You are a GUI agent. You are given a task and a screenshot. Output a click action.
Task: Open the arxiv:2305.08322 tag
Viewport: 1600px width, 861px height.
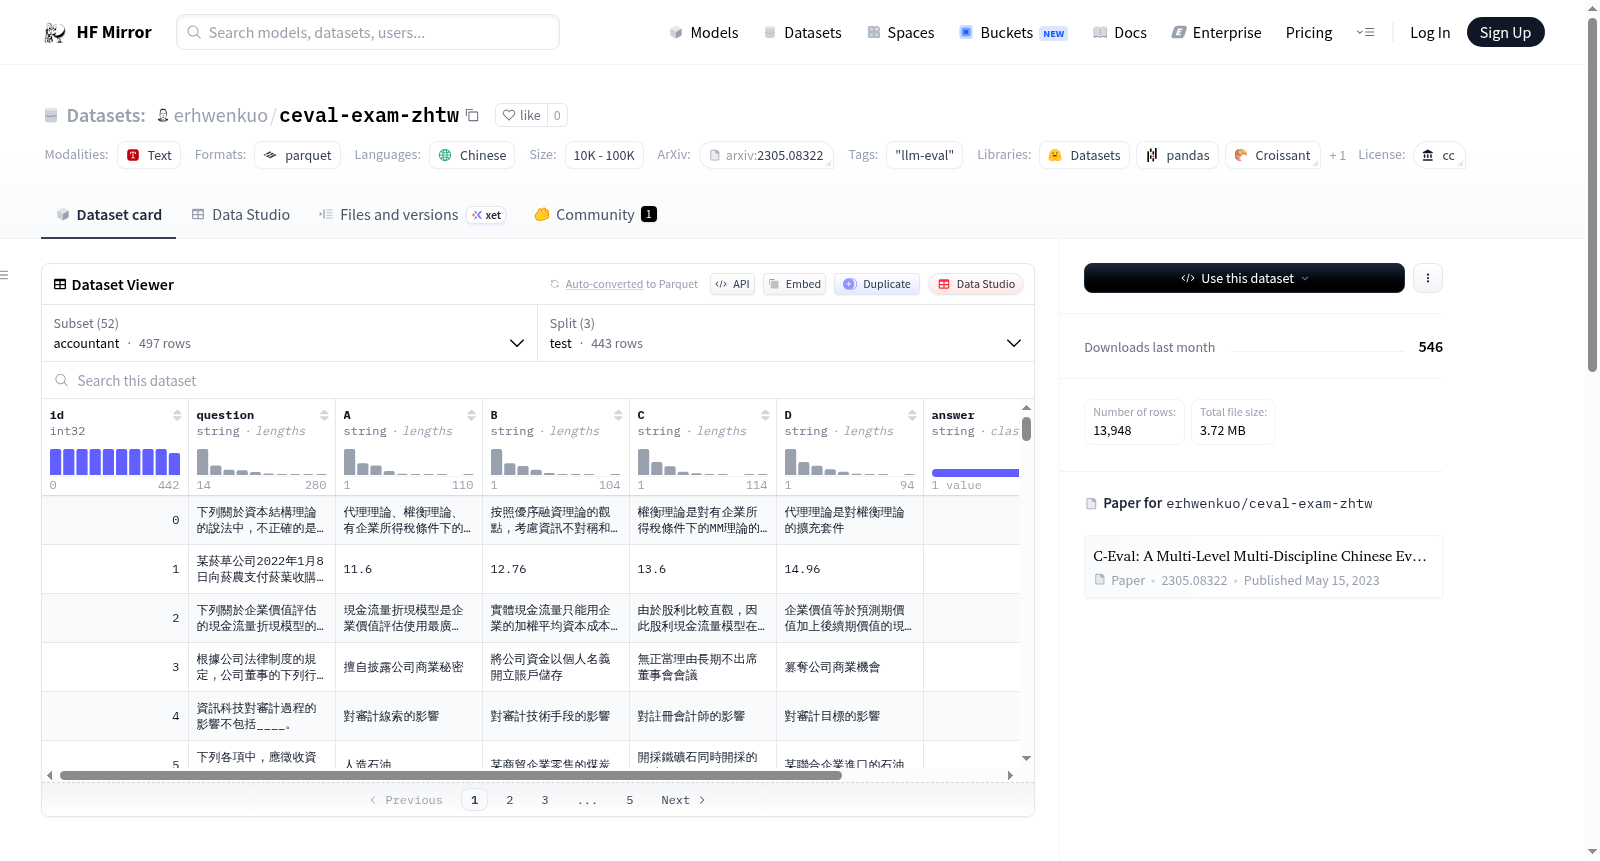[x=766, y=155]
